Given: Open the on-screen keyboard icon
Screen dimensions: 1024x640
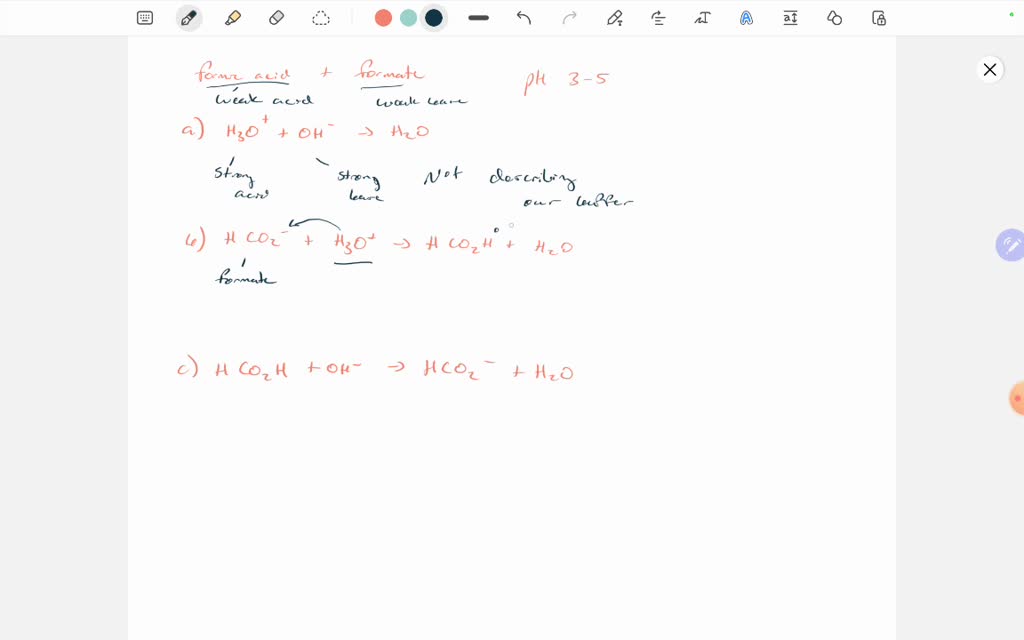Looking at the screenshot, I should [x=145, y=17].
